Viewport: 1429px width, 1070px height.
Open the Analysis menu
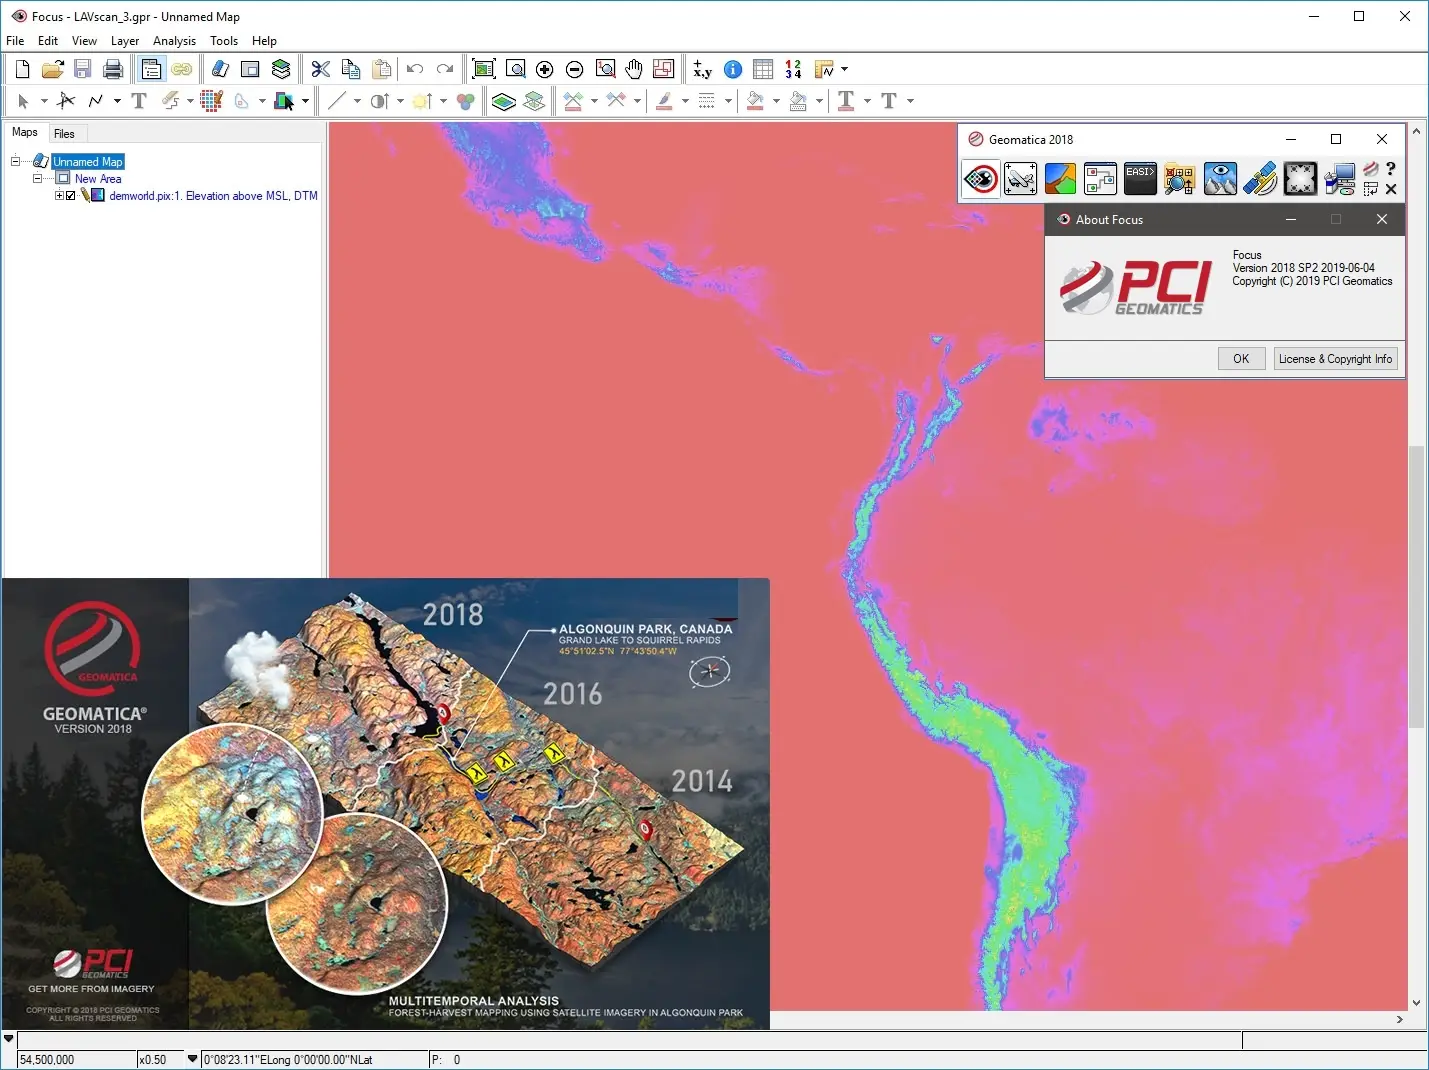pos(174,41)
